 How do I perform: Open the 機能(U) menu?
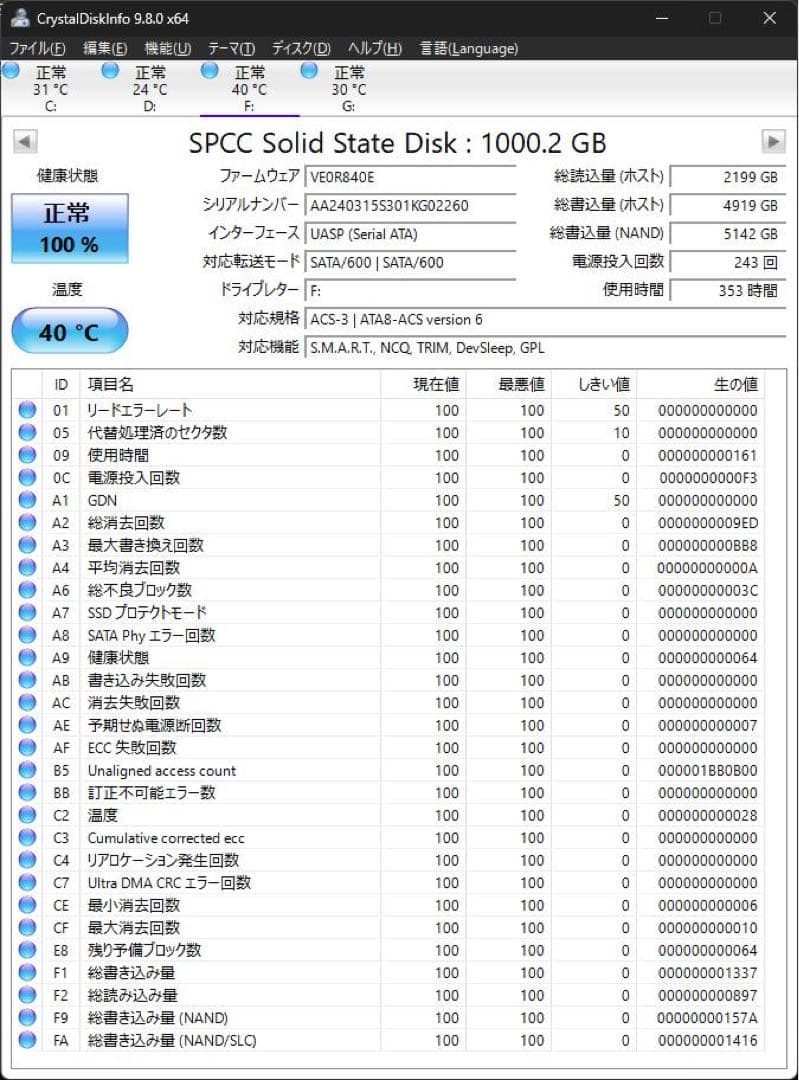(x=167, y=48)
